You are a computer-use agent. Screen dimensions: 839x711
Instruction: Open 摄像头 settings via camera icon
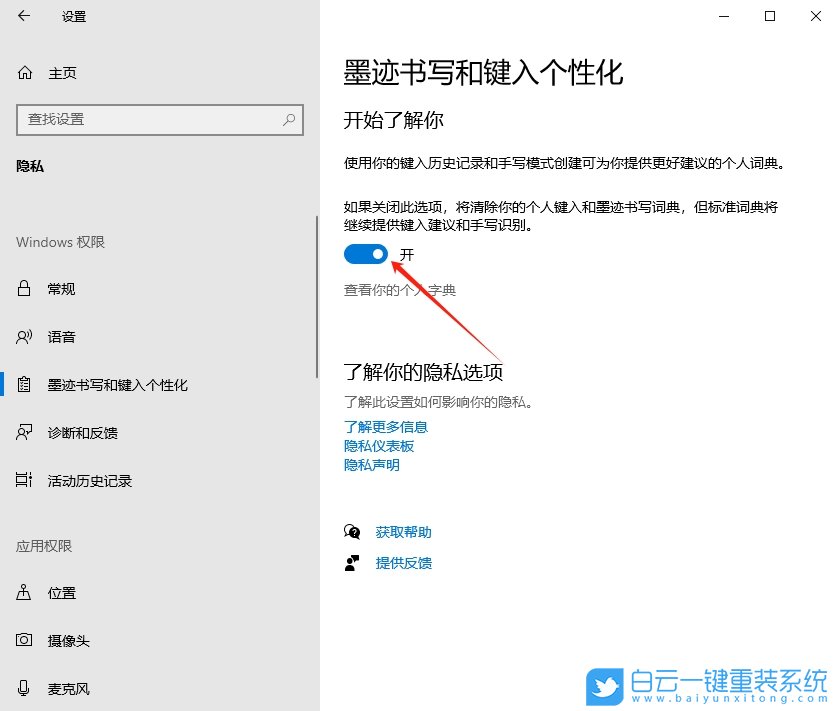(x=22, y=640)
